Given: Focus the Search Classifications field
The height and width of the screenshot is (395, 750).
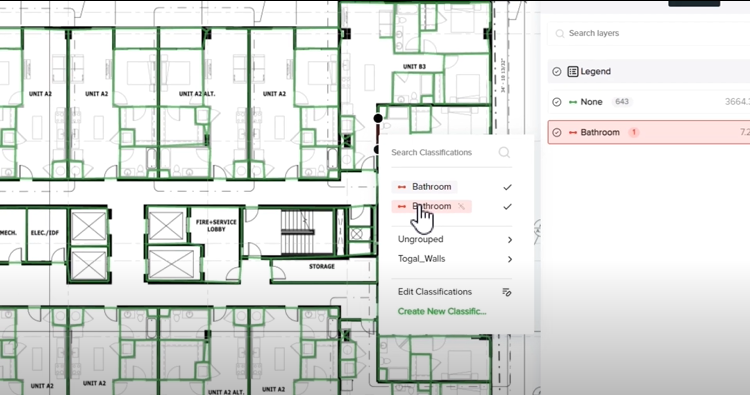Looking at the screenshot, I should [451, 153].
